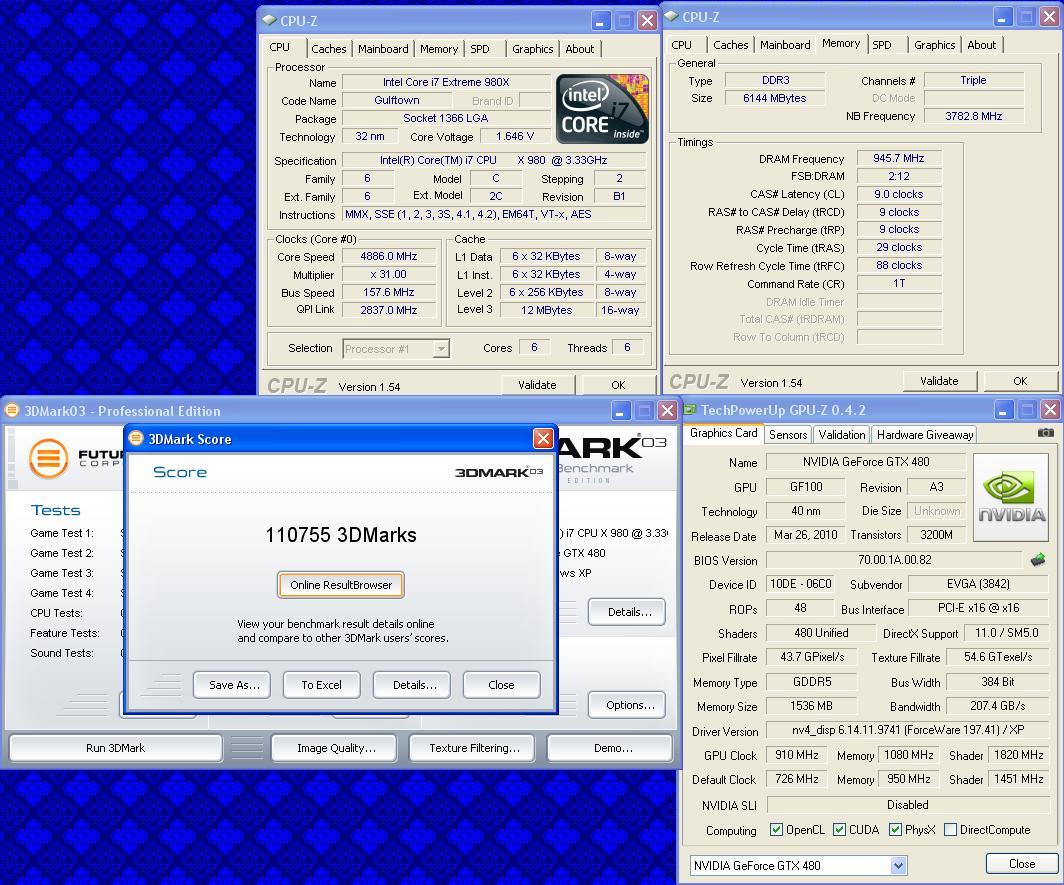The width and height of the screenshot is (1064, 885).
Task: Open Hardware Giveaway tab in GPU-Z
Action: pos(924,434)
